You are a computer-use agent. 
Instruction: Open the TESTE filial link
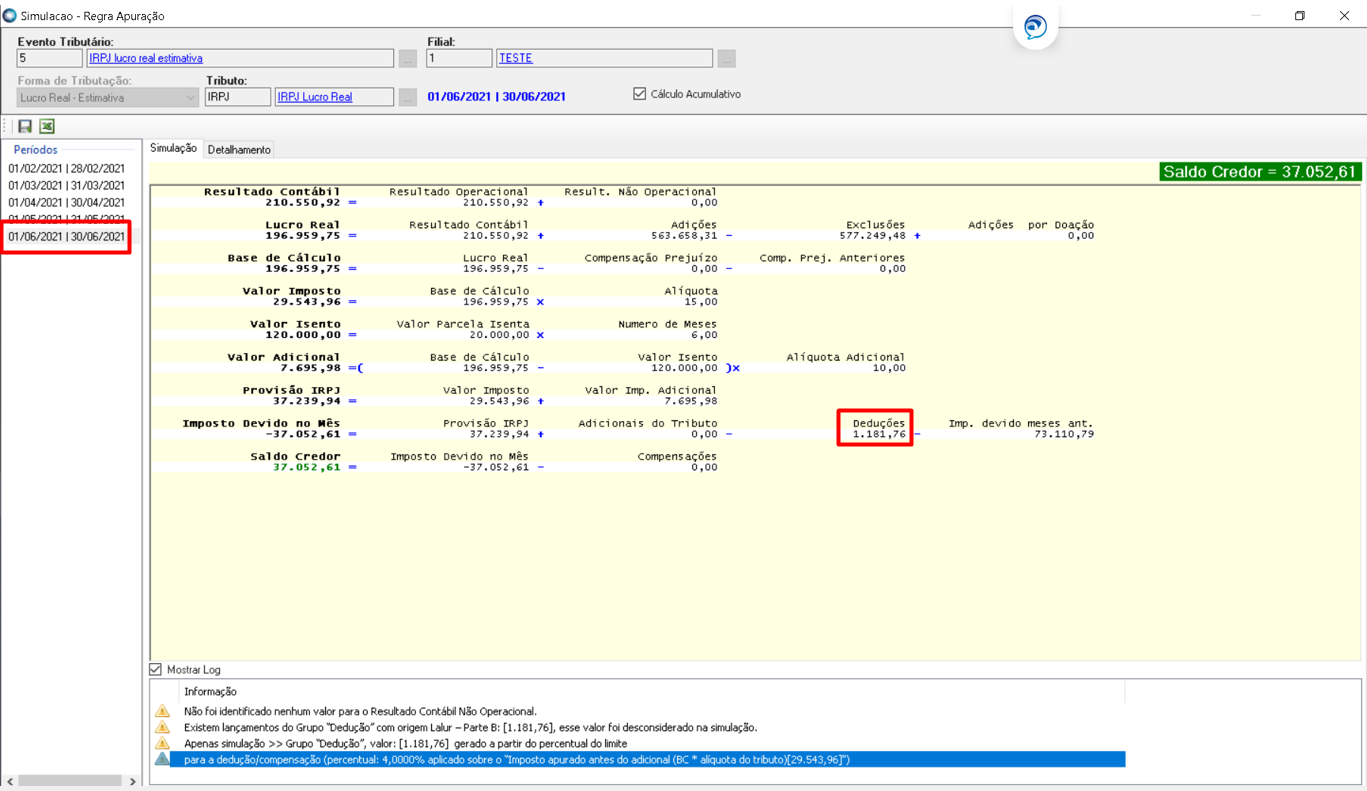click(x=516, y=58)
